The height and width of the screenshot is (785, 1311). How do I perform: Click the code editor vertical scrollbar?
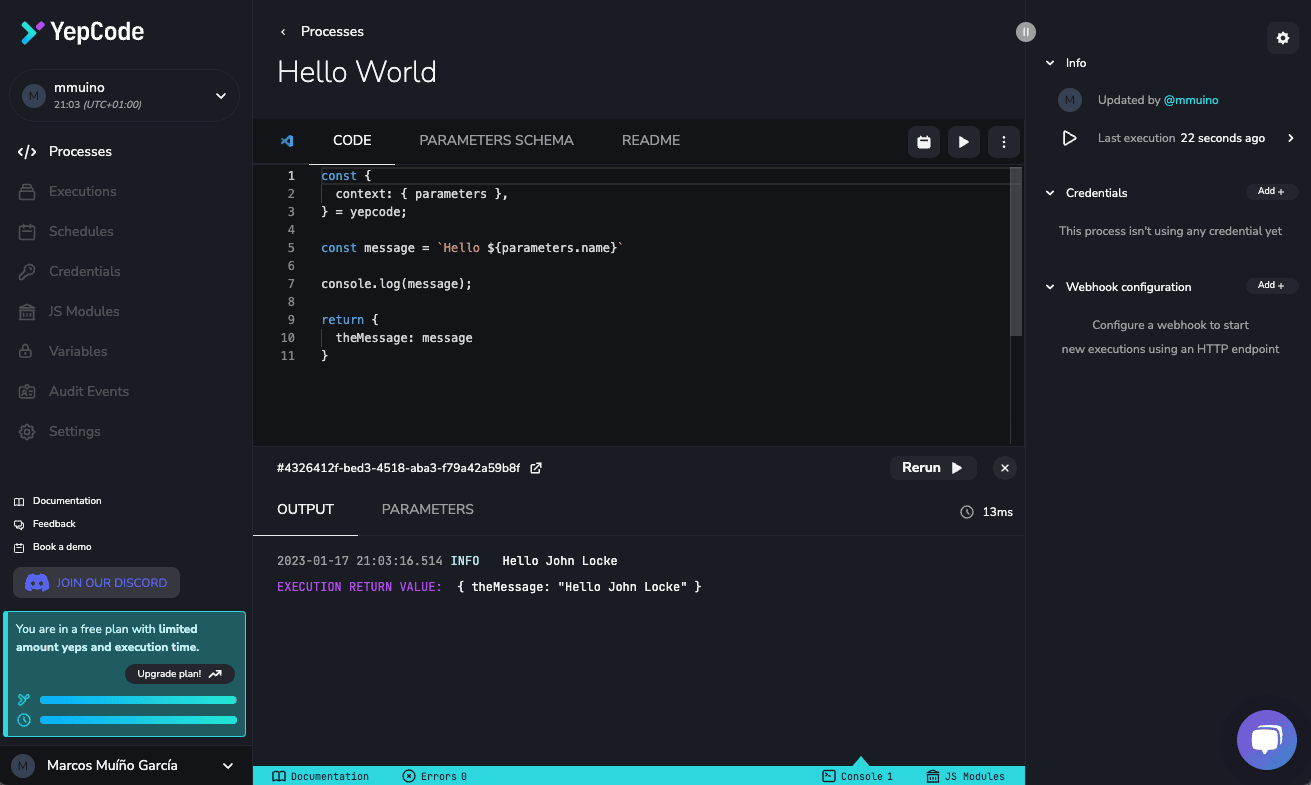click(1016, 250)
